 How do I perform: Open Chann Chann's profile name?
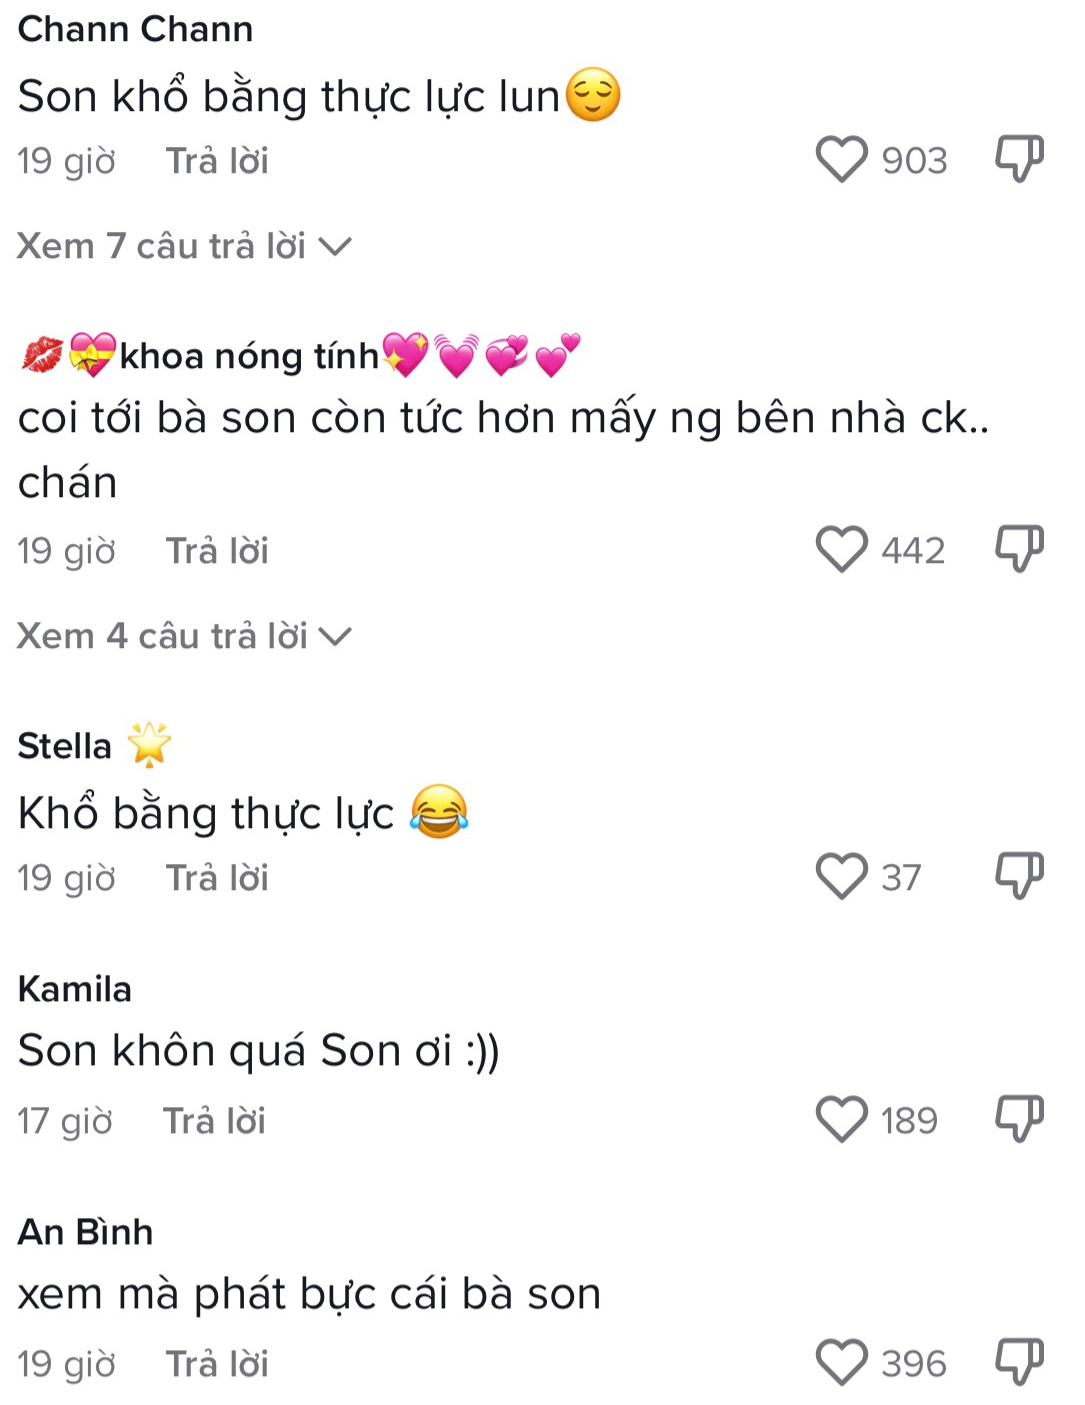pyautogui.click(x=135, y=29)
